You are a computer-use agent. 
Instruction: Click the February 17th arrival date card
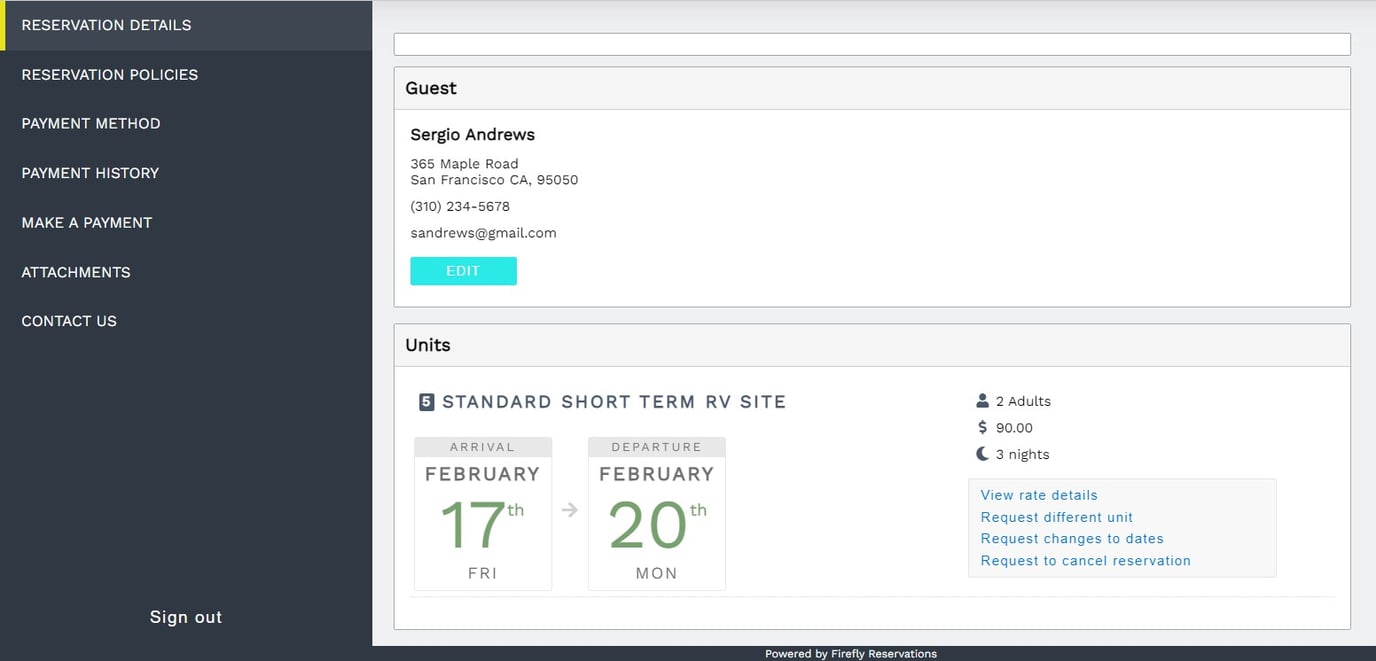(x=483, y=514)
